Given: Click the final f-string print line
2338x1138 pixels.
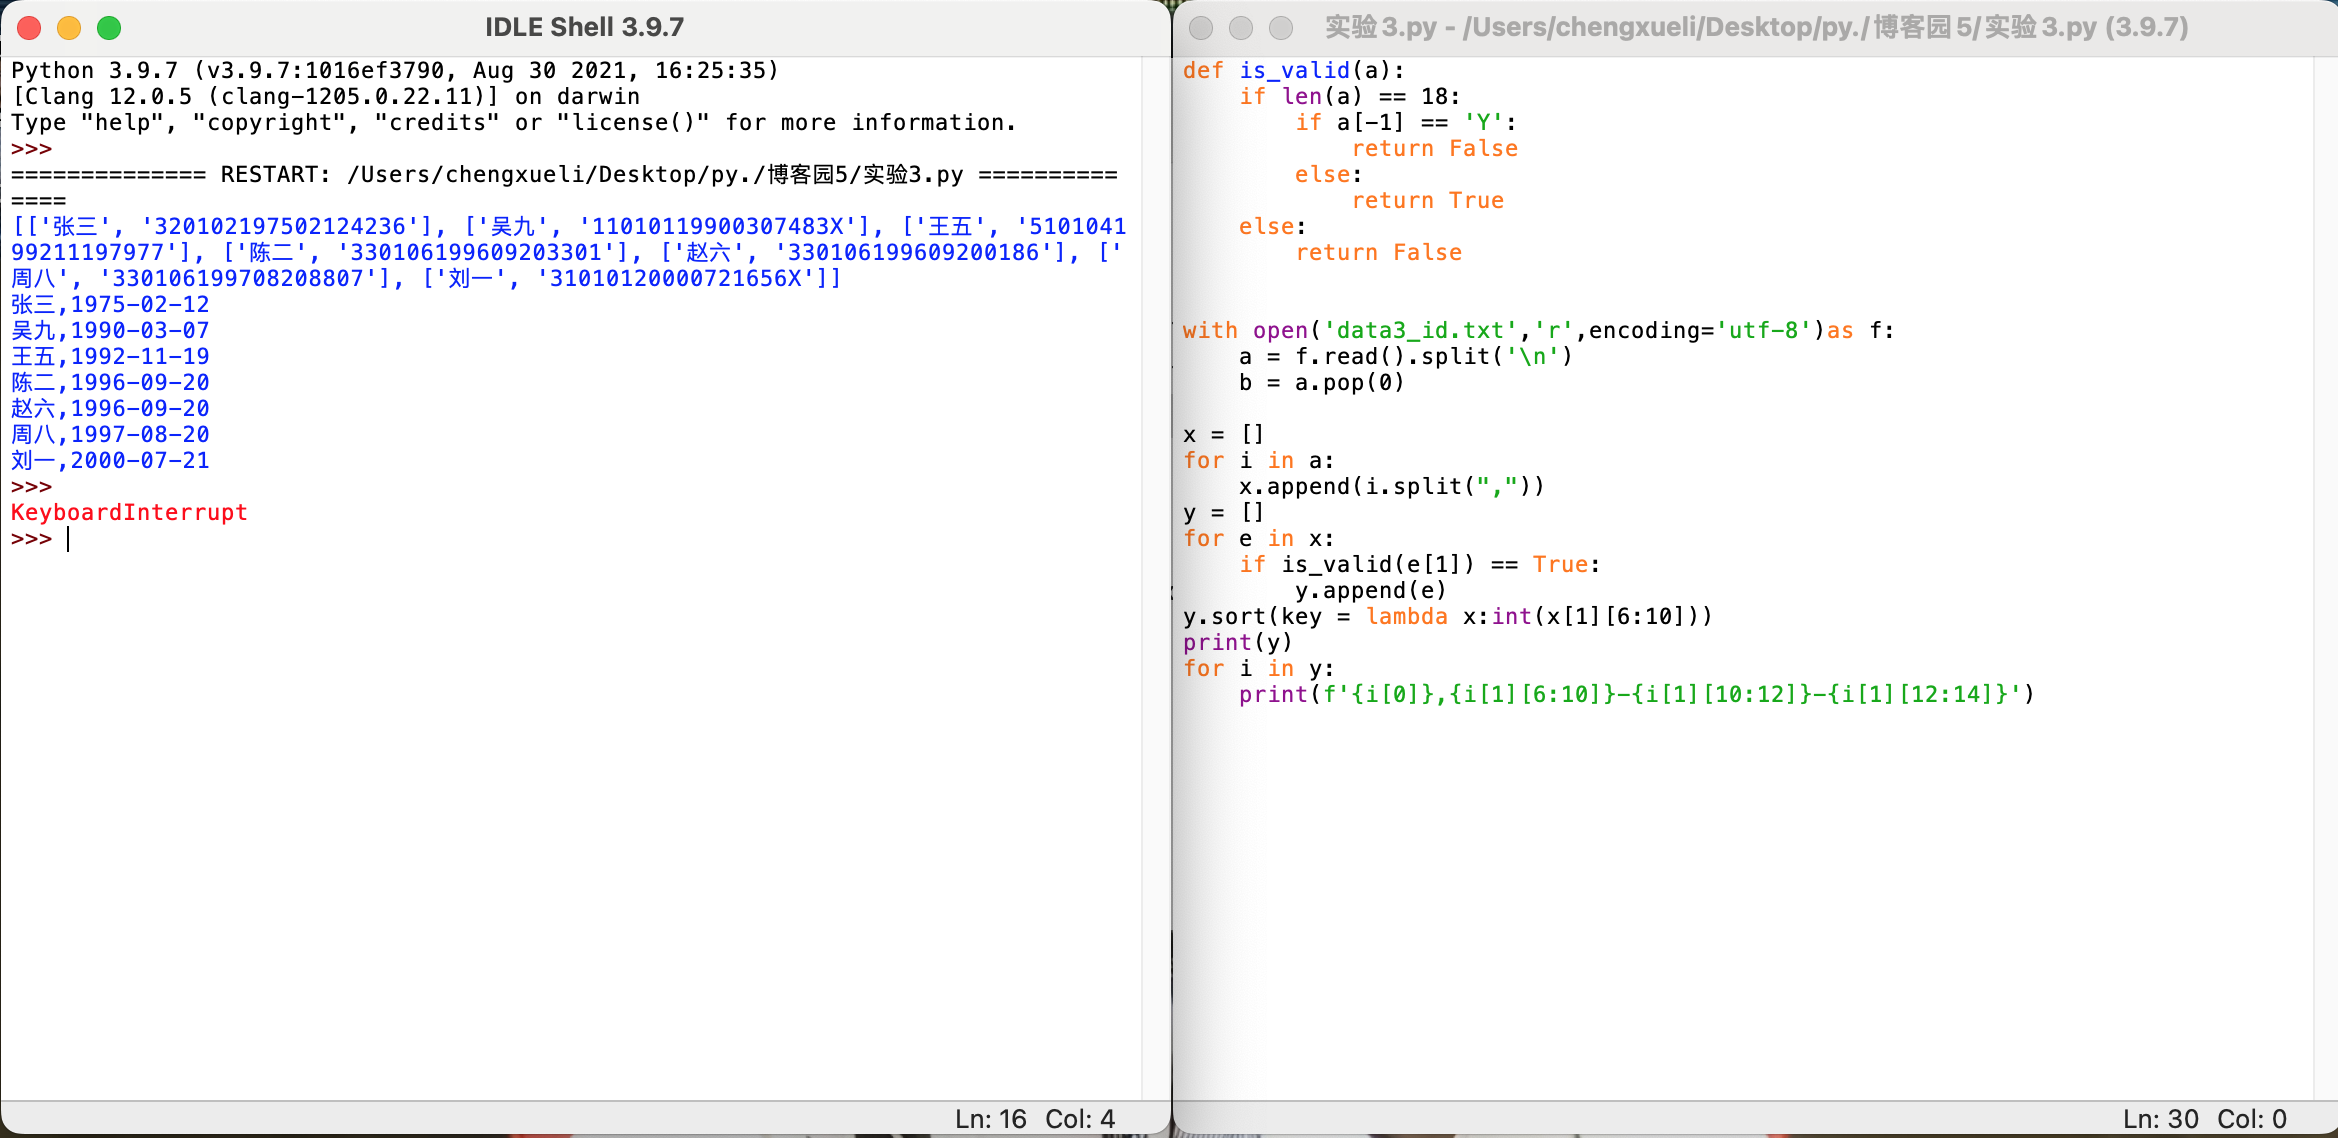Looking at the screenshot, I should click(x=1636, y=694).
